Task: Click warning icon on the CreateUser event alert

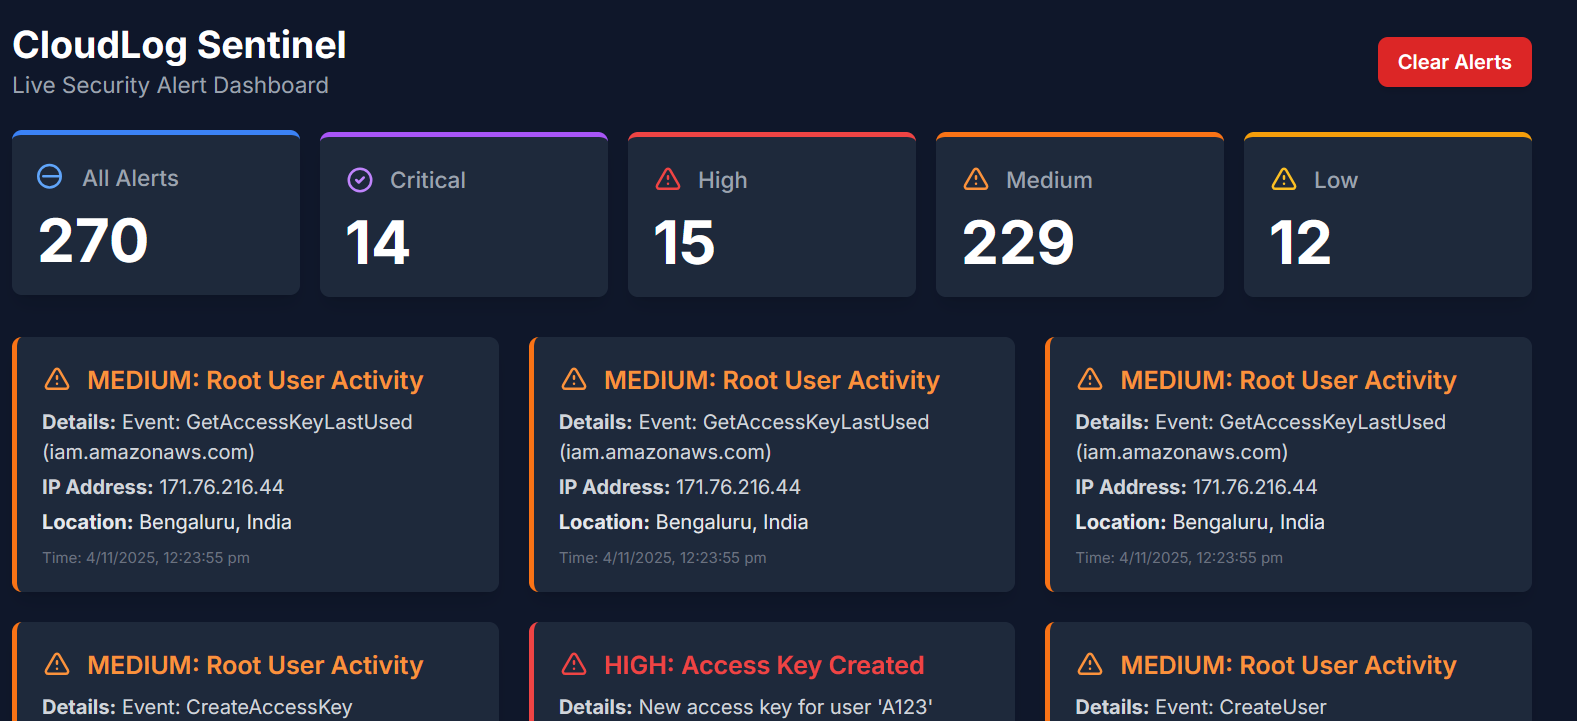Action: pyautogui.click(x=1090, y=664)
